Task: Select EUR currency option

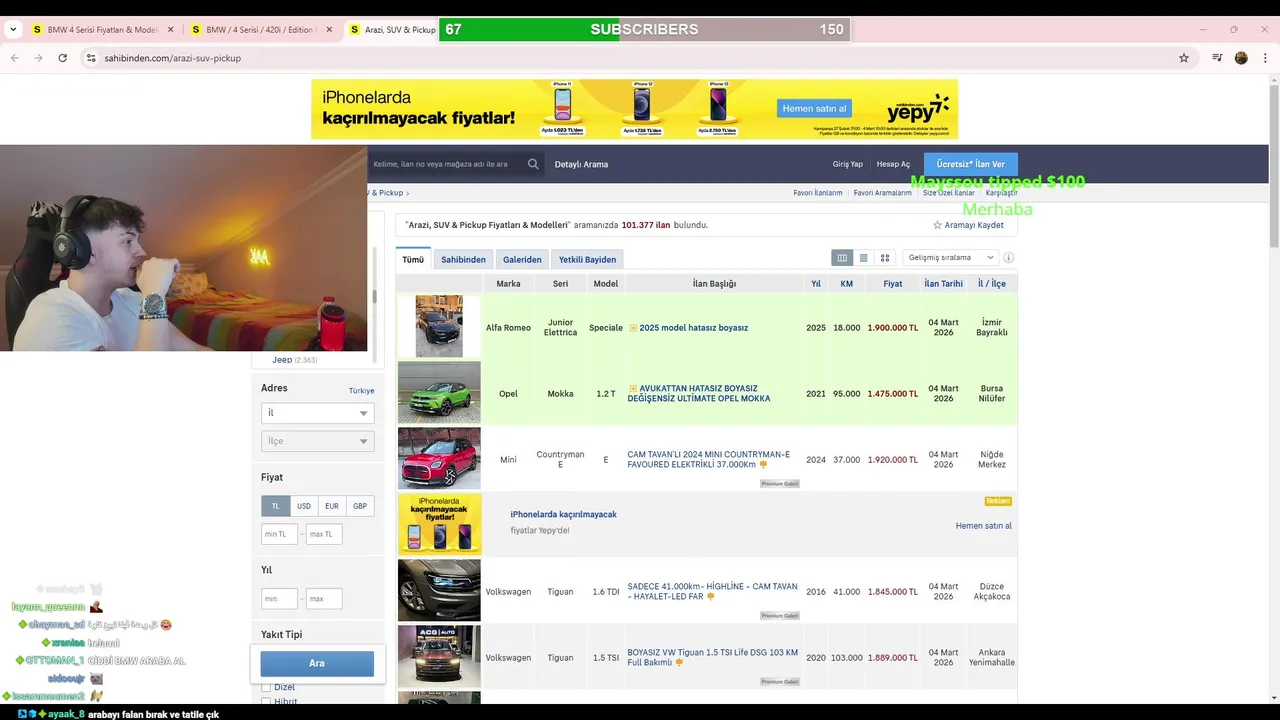Action: [332, 506]
